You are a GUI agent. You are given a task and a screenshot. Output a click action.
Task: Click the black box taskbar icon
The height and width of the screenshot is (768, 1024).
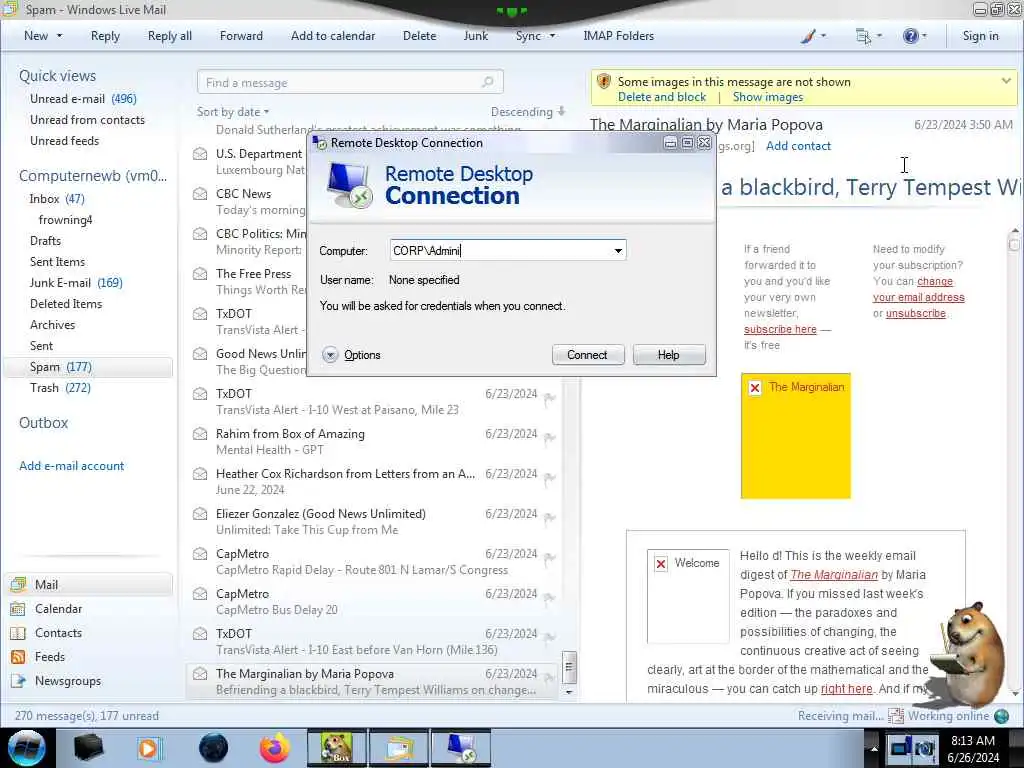[x=88, y=748]
